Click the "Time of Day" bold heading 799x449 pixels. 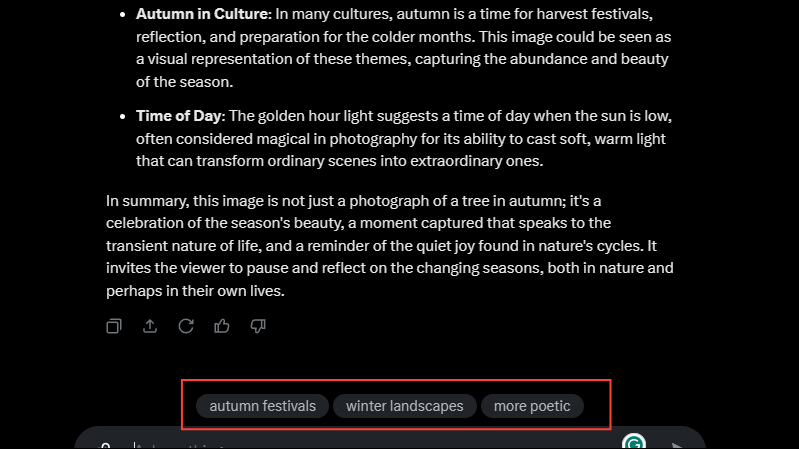[x=179, y=116]
